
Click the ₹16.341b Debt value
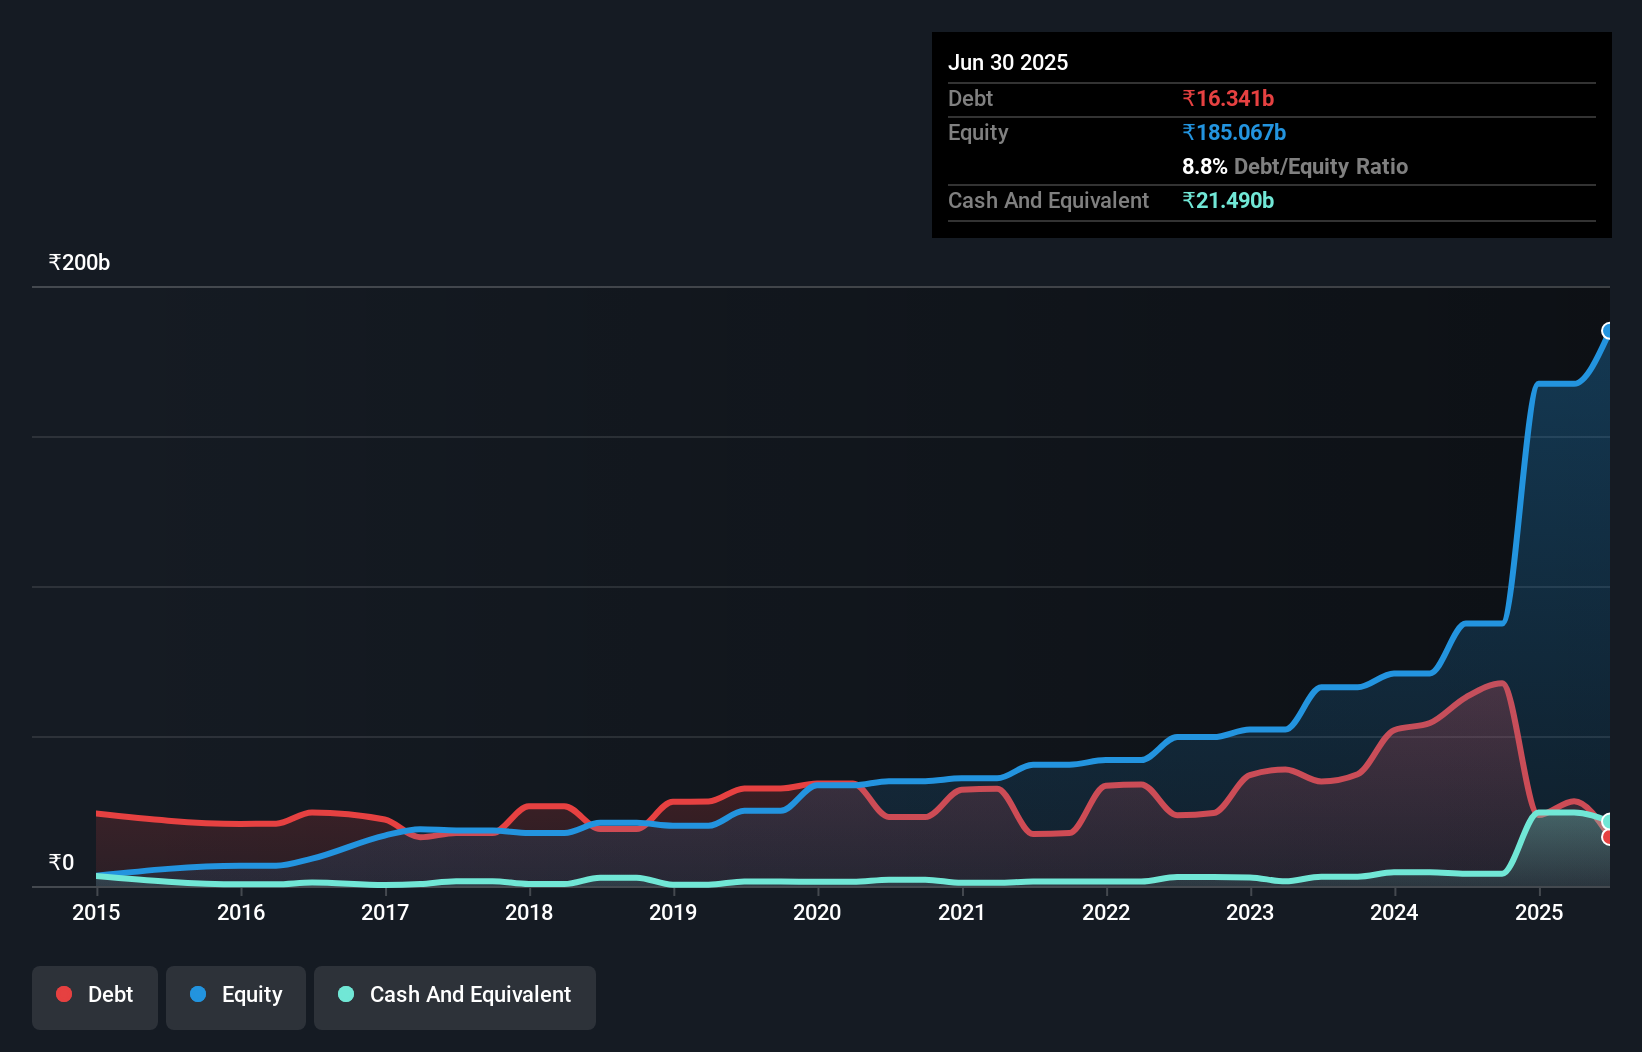1228,98
